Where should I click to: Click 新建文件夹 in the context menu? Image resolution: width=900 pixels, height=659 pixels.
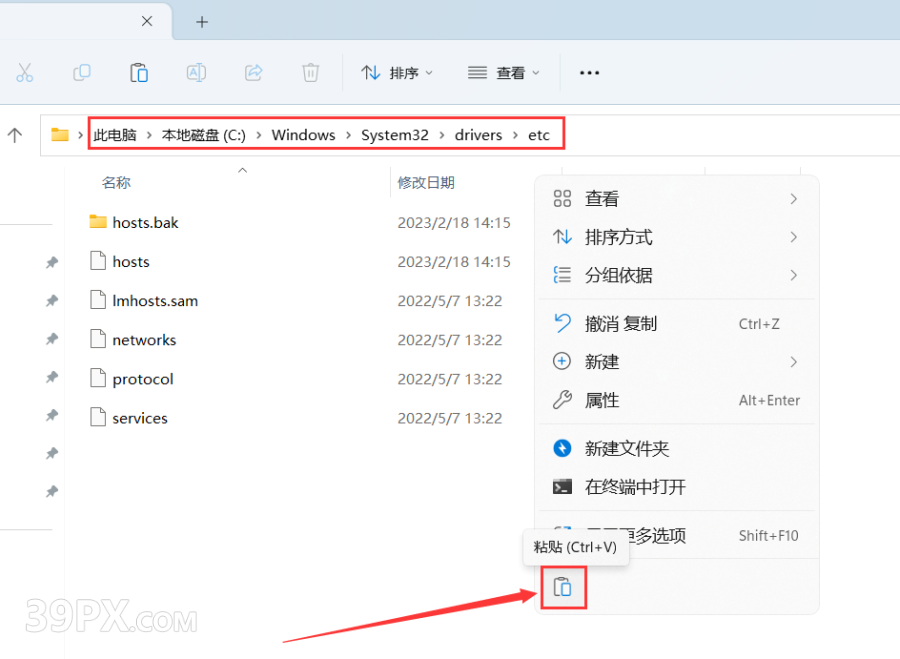click(625, 448)
